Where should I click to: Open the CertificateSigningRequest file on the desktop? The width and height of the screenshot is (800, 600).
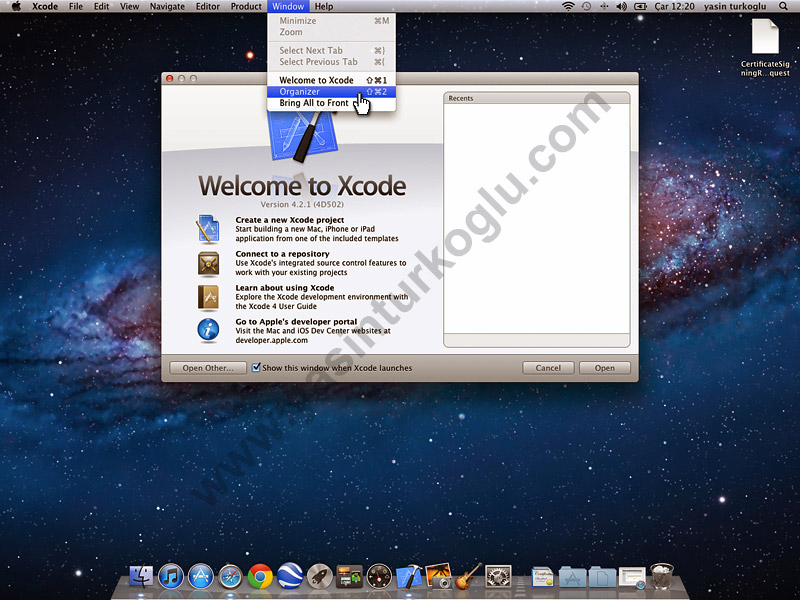[x=765, y=47]
